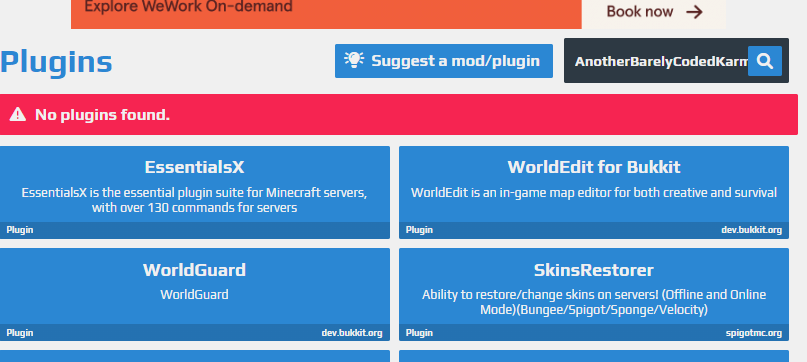Viewport: 807px width, 362px height.
Task: Click the No plugins found message
Action: click(102, 115)
